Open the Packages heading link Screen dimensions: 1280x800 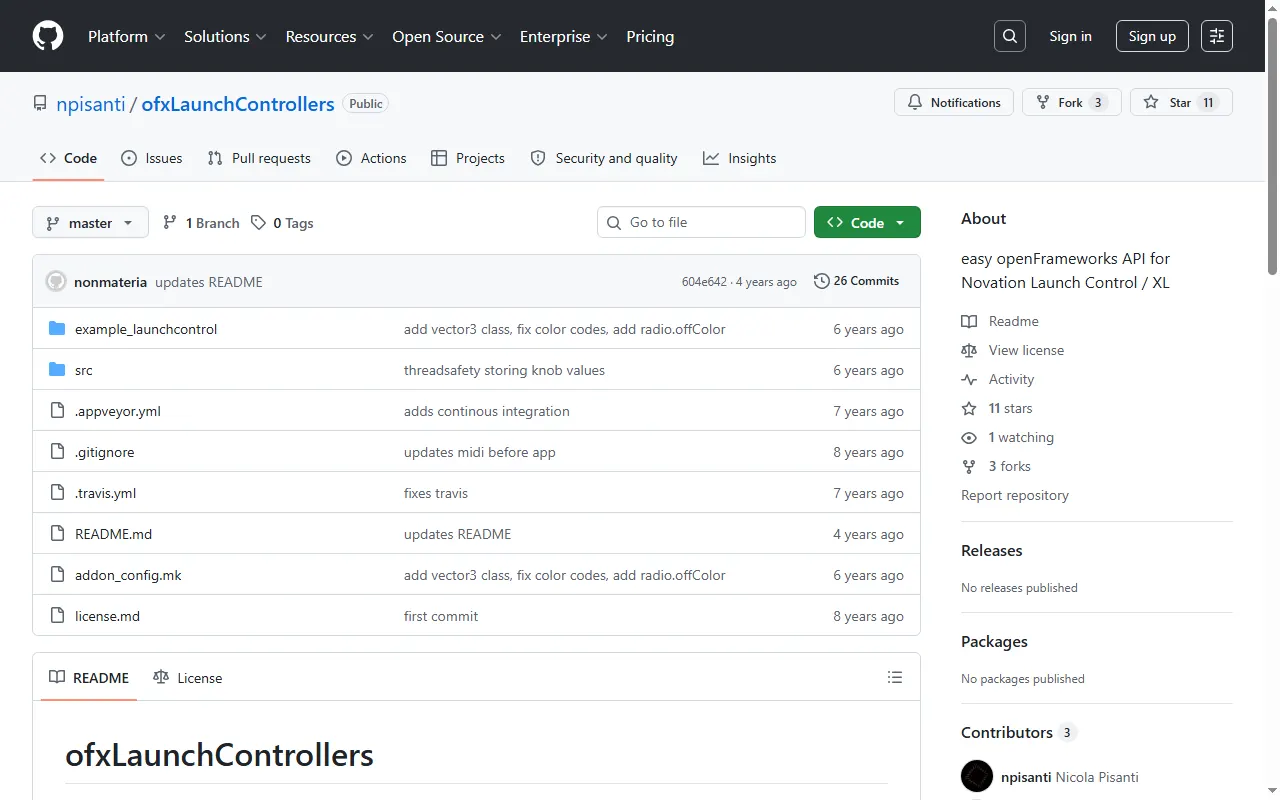994,641
